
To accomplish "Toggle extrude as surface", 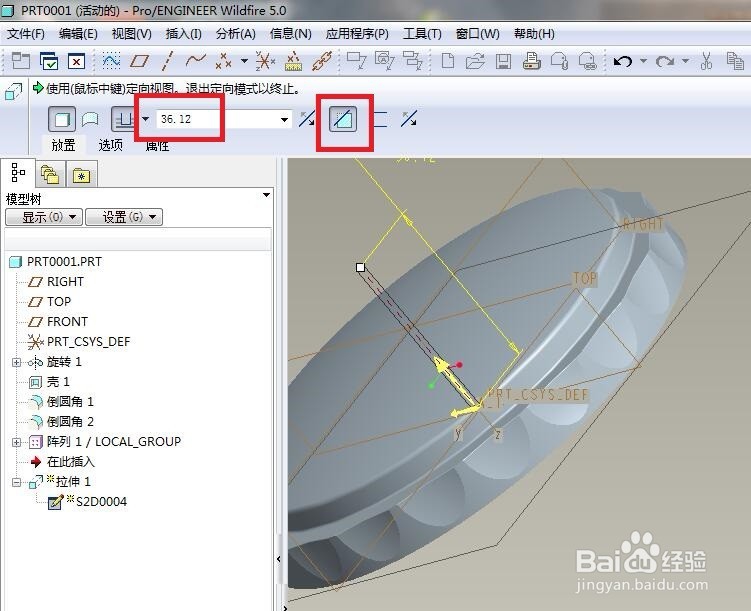I will (90, 119).
